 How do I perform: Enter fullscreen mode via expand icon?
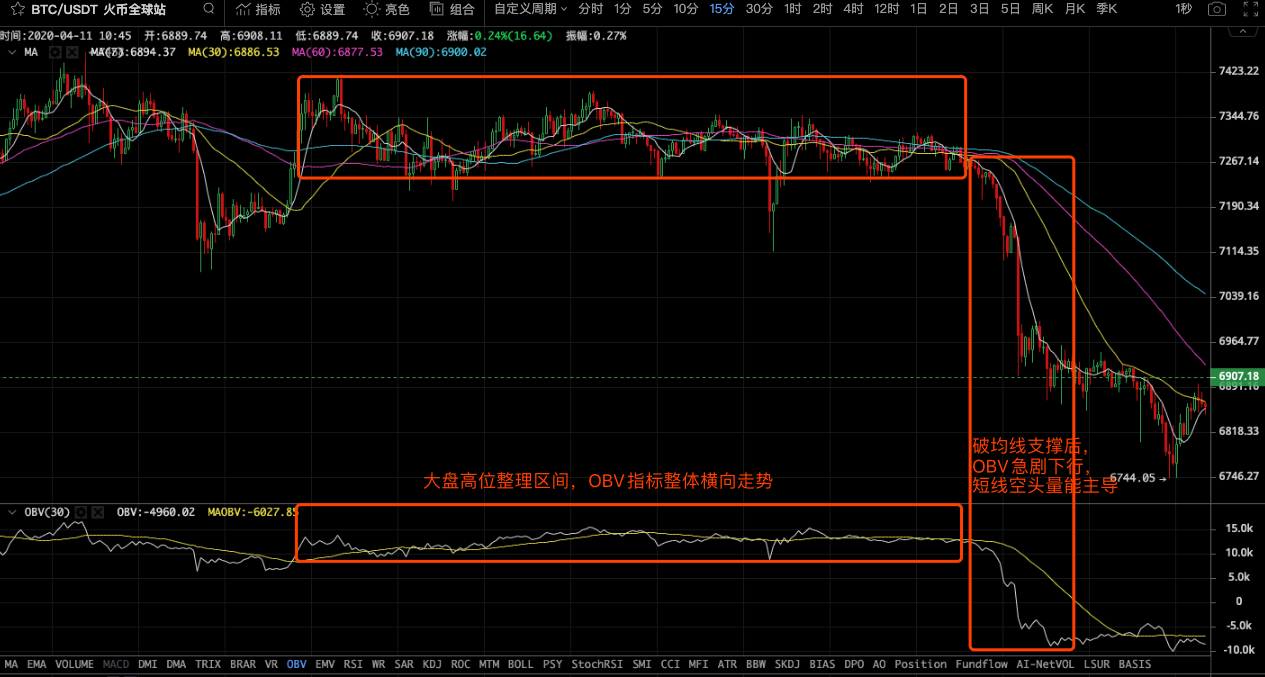pyautogui.click(x=1249, y=10)
